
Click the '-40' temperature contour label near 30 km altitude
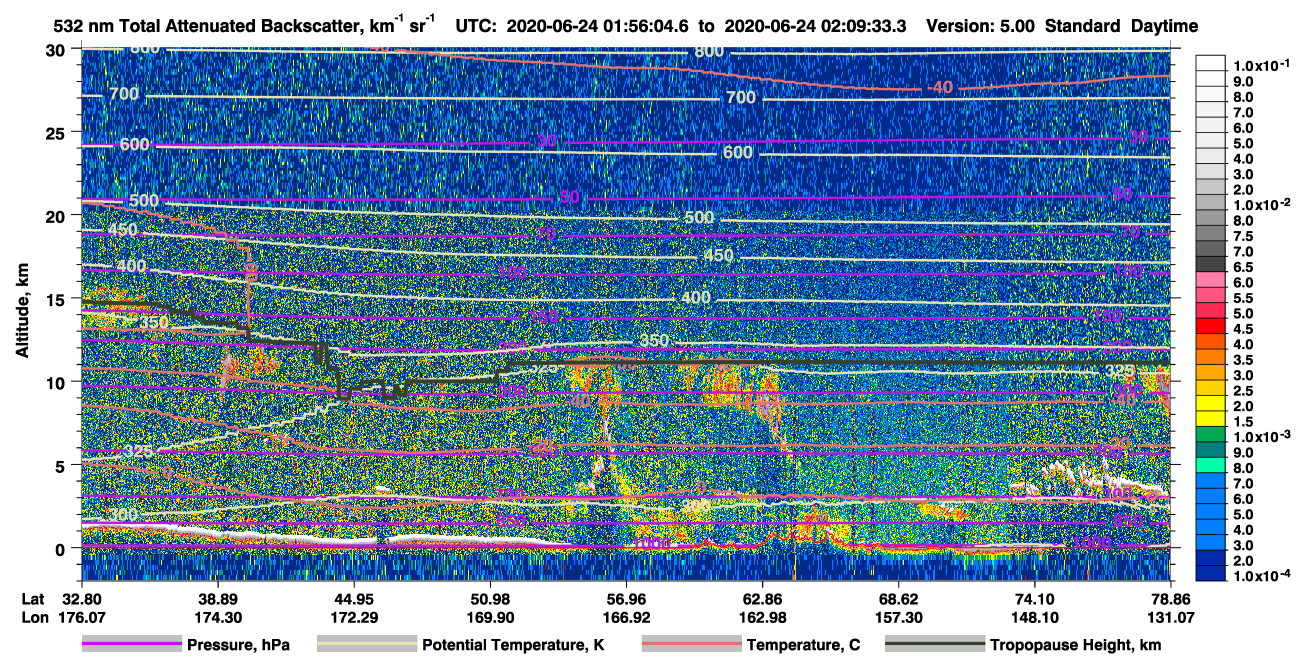(x=939, y=88)
